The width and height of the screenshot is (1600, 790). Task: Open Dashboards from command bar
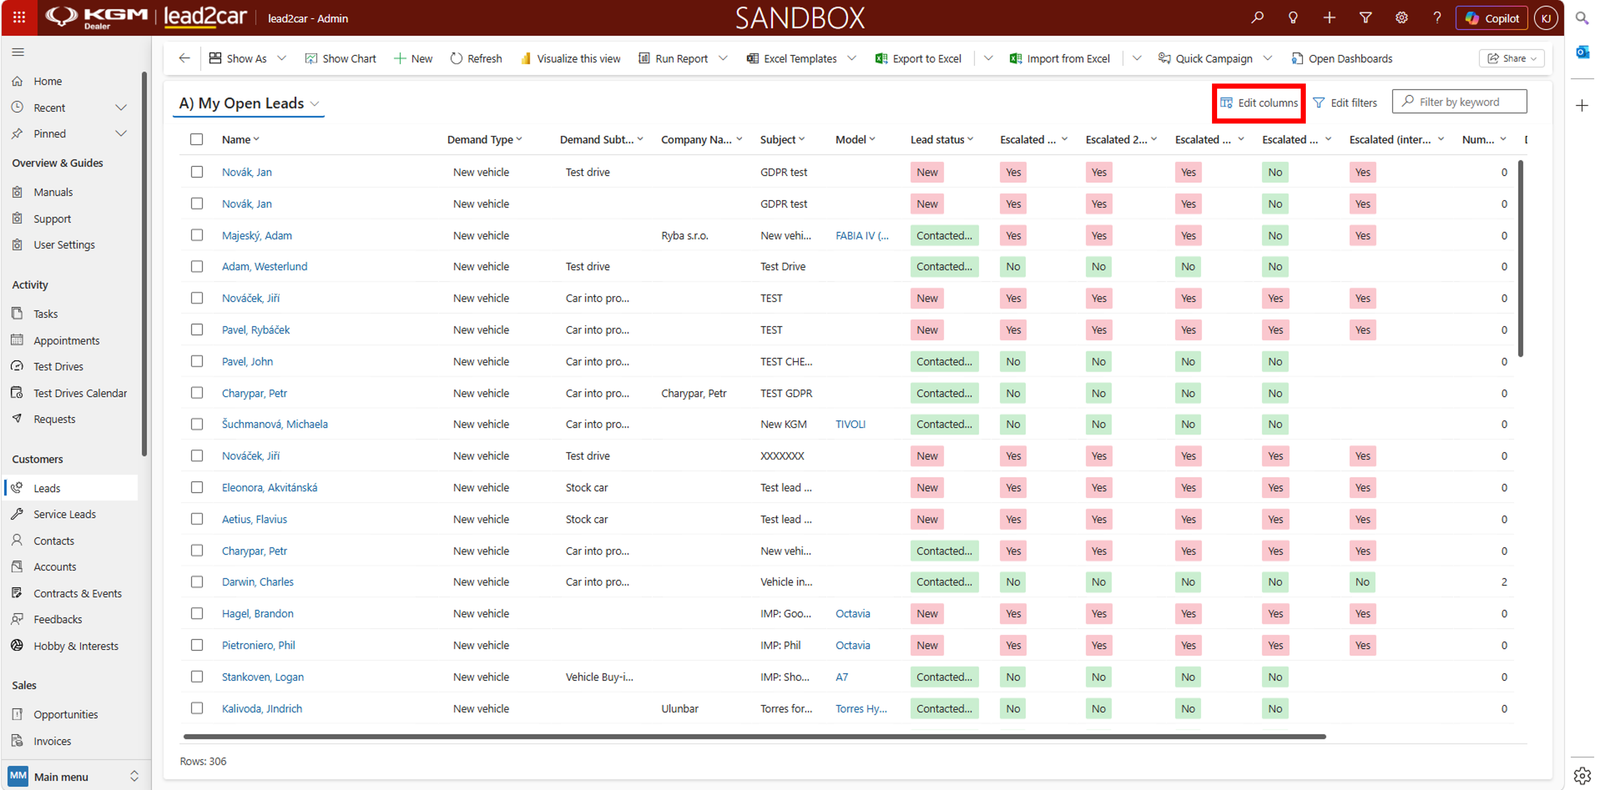(x=1341, y=58)
